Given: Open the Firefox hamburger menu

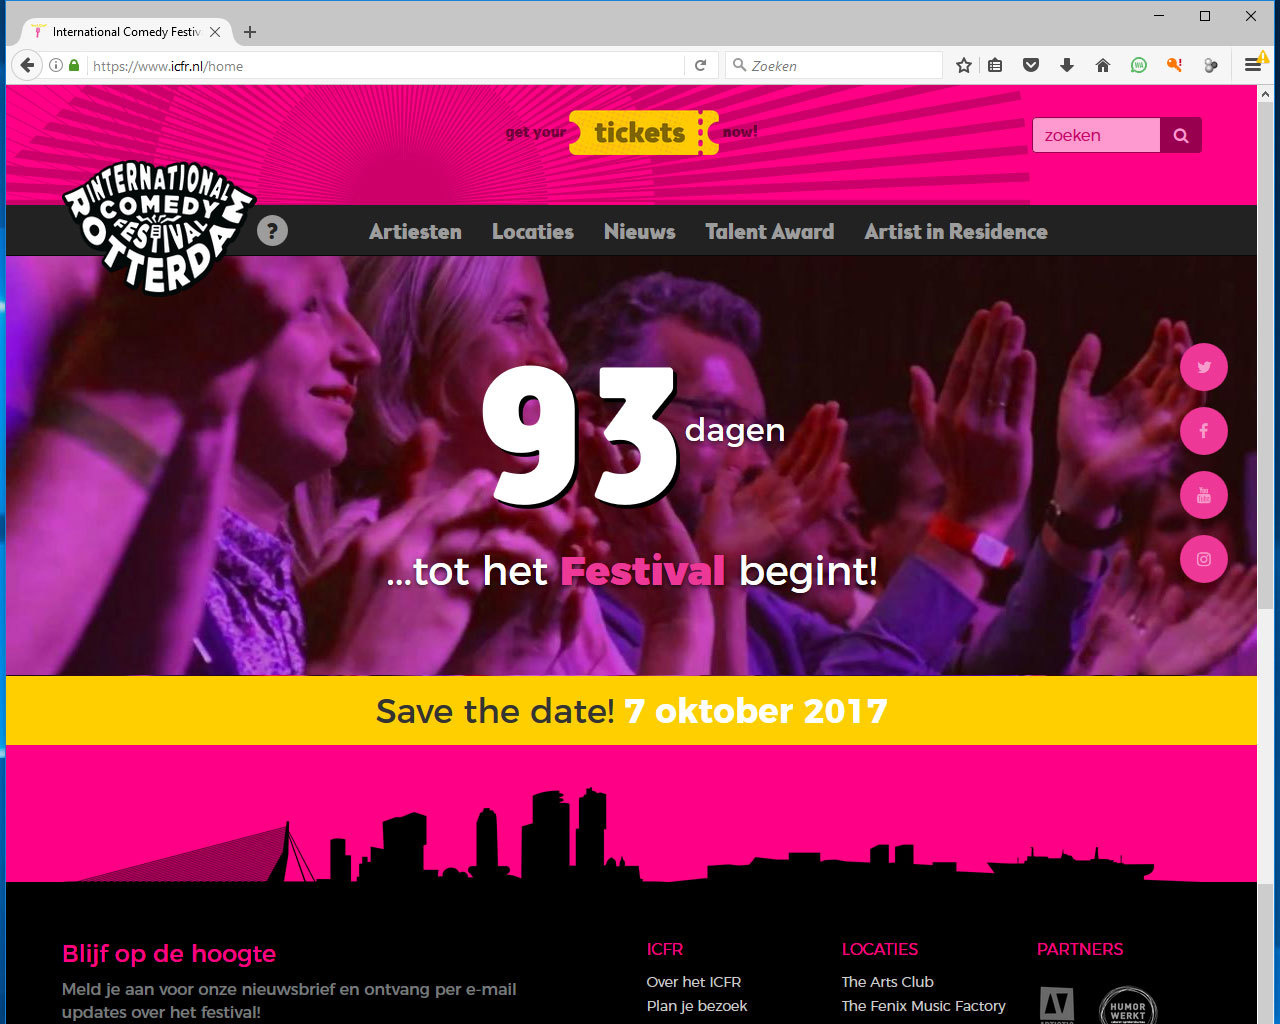Looking at the screenshot, I should pos(1252,65).
